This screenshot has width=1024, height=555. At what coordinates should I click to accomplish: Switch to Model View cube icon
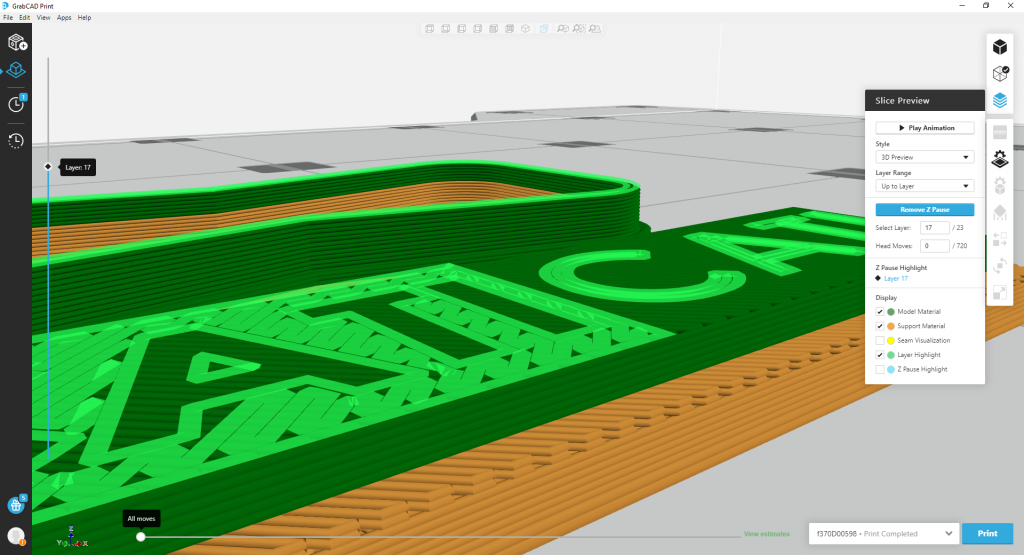click(x=999, y=47)
